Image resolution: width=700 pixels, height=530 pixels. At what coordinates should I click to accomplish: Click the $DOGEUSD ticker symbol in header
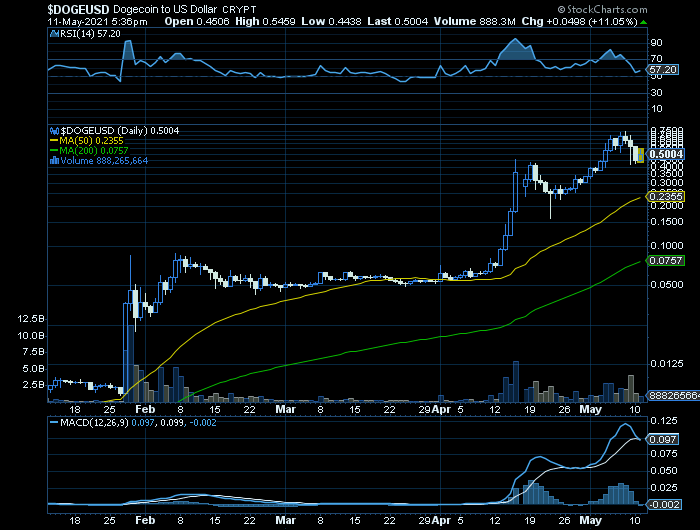click(78, 9)
